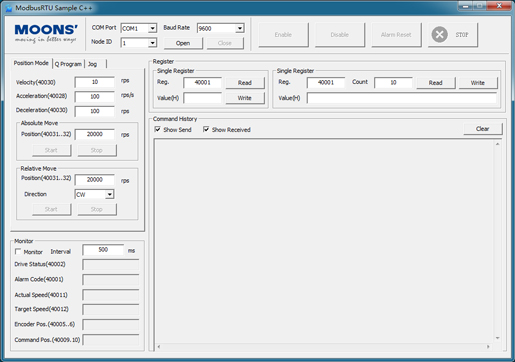This screenshot has height=362, width=515.
Task: Click the Command History scroll up arrow
Action: (497, 144)
